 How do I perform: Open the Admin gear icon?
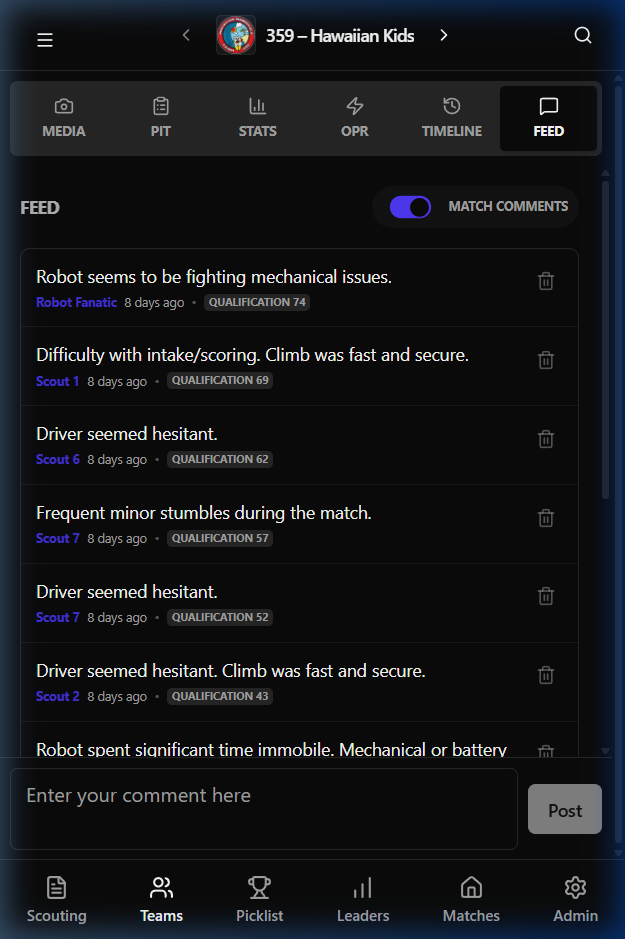[x=575, y=888]
